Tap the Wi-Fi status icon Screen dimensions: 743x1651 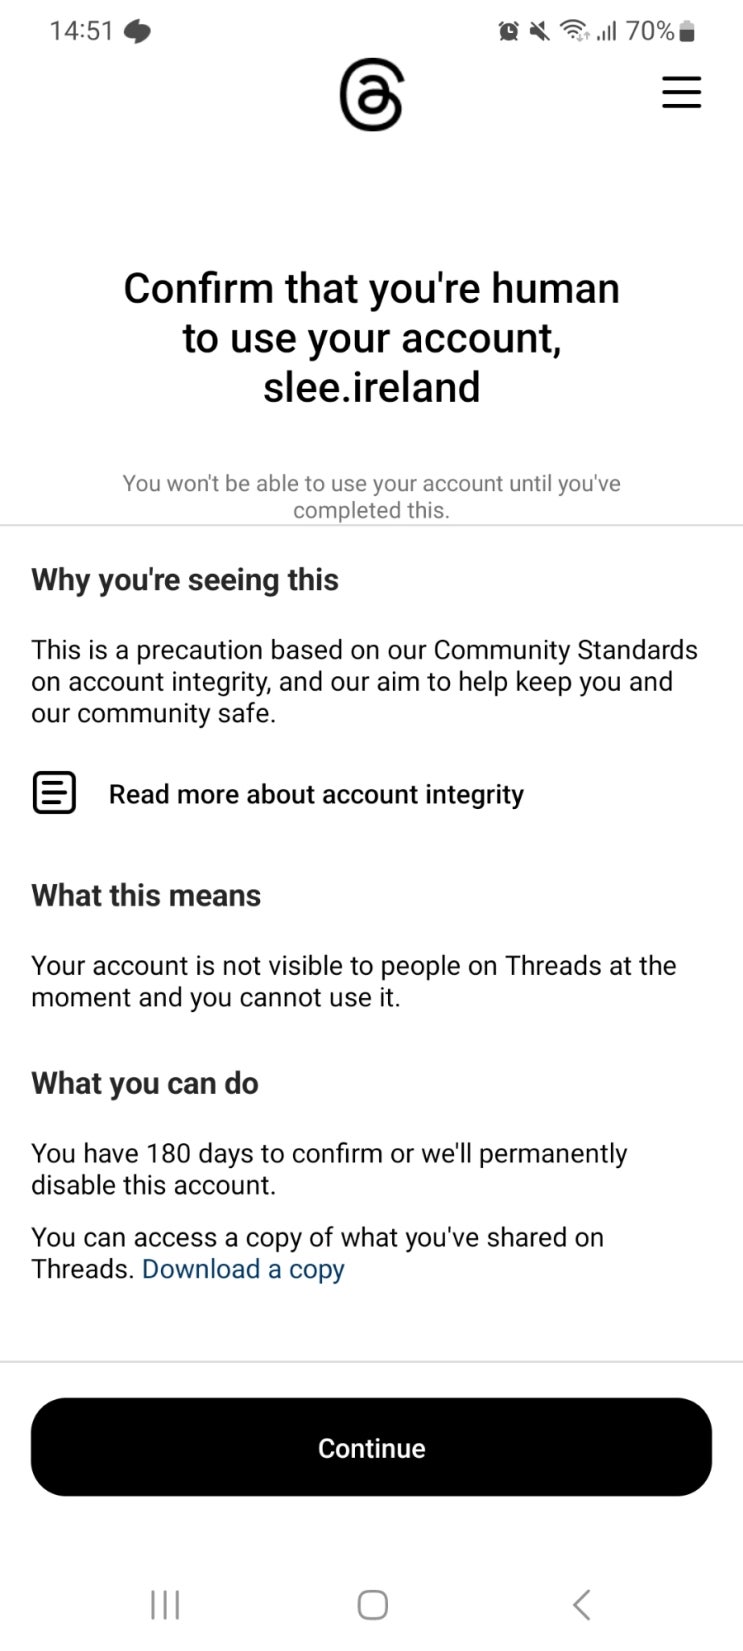[574, 32]
